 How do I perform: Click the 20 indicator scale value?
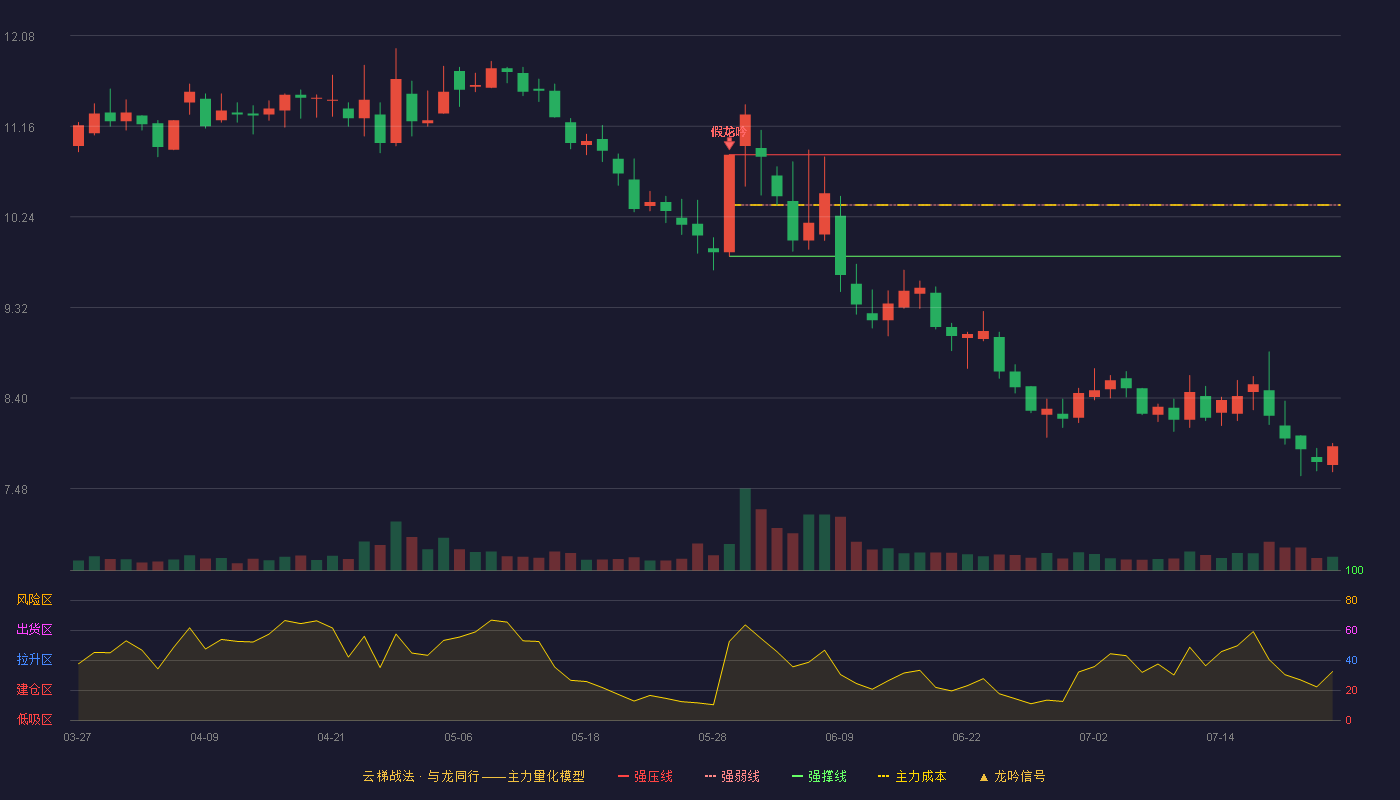(x=1351, y=690)
